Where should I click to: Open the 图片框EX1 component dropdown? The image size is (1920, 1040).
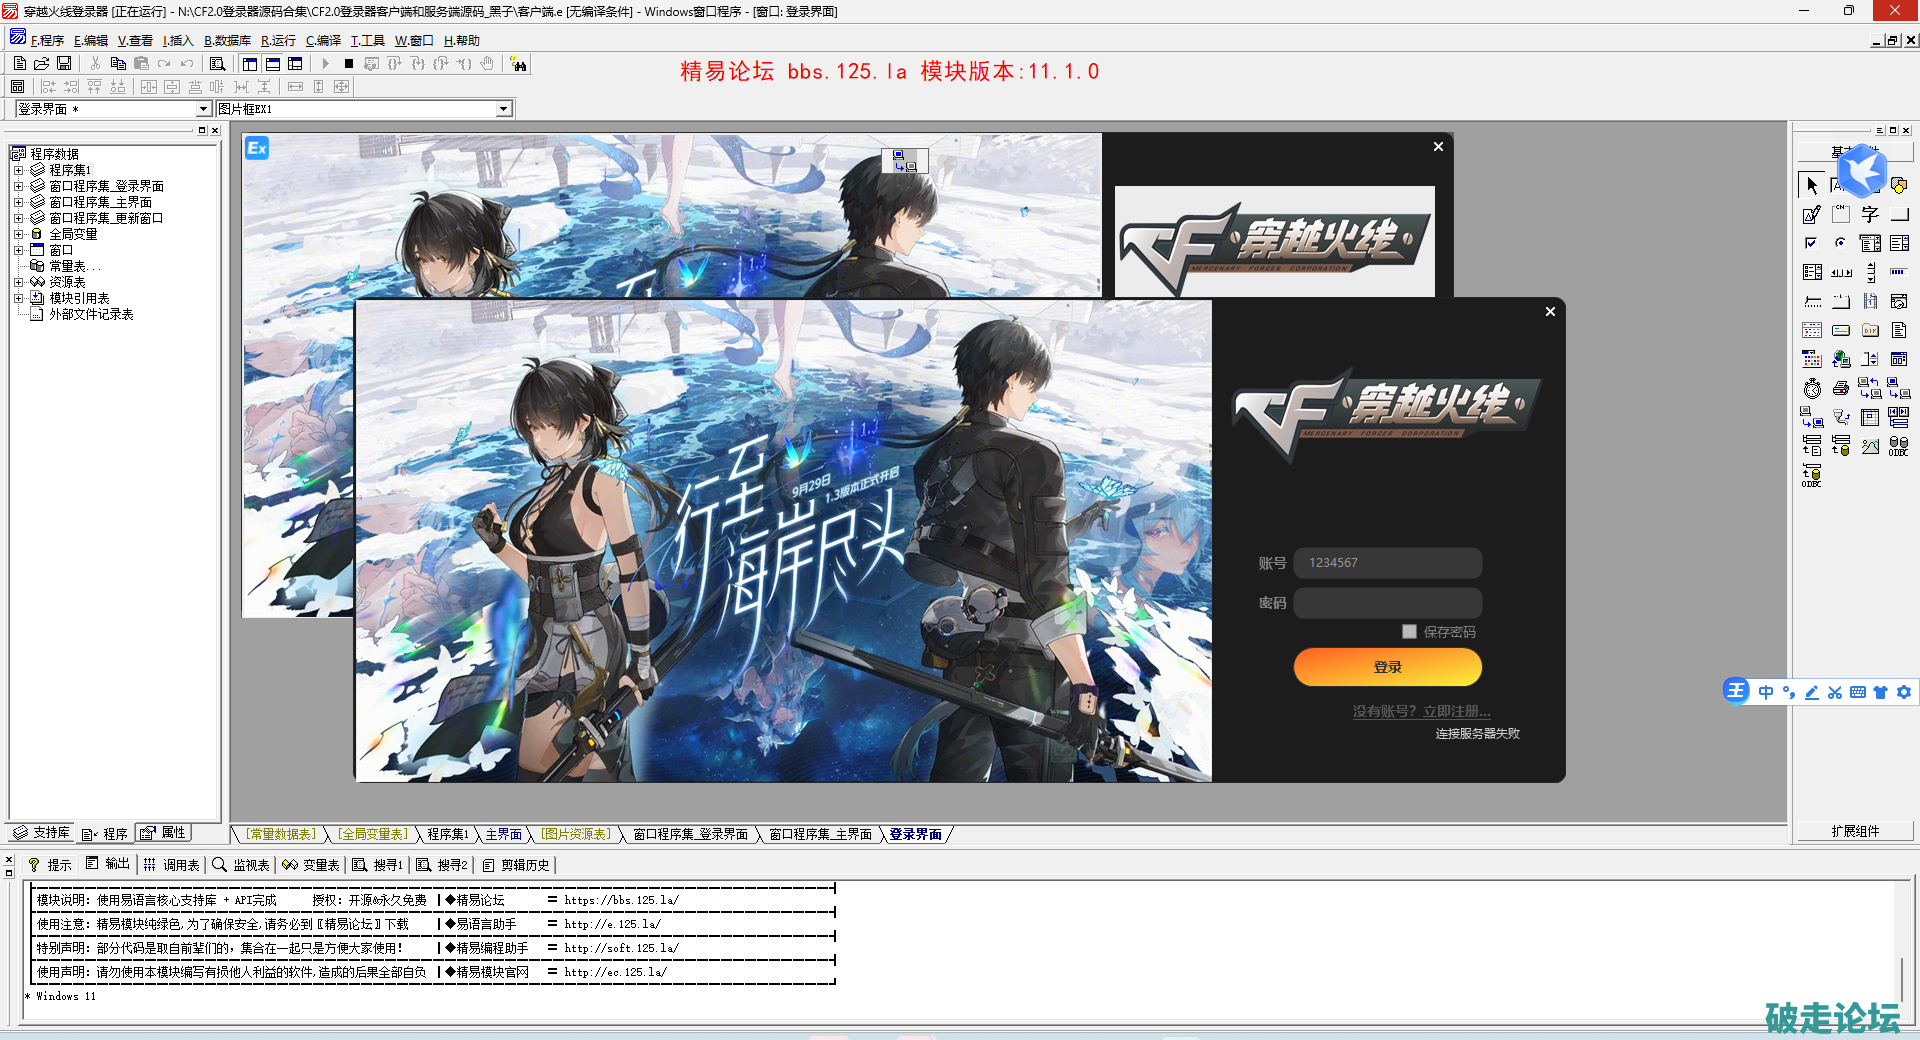coord(504,109)
